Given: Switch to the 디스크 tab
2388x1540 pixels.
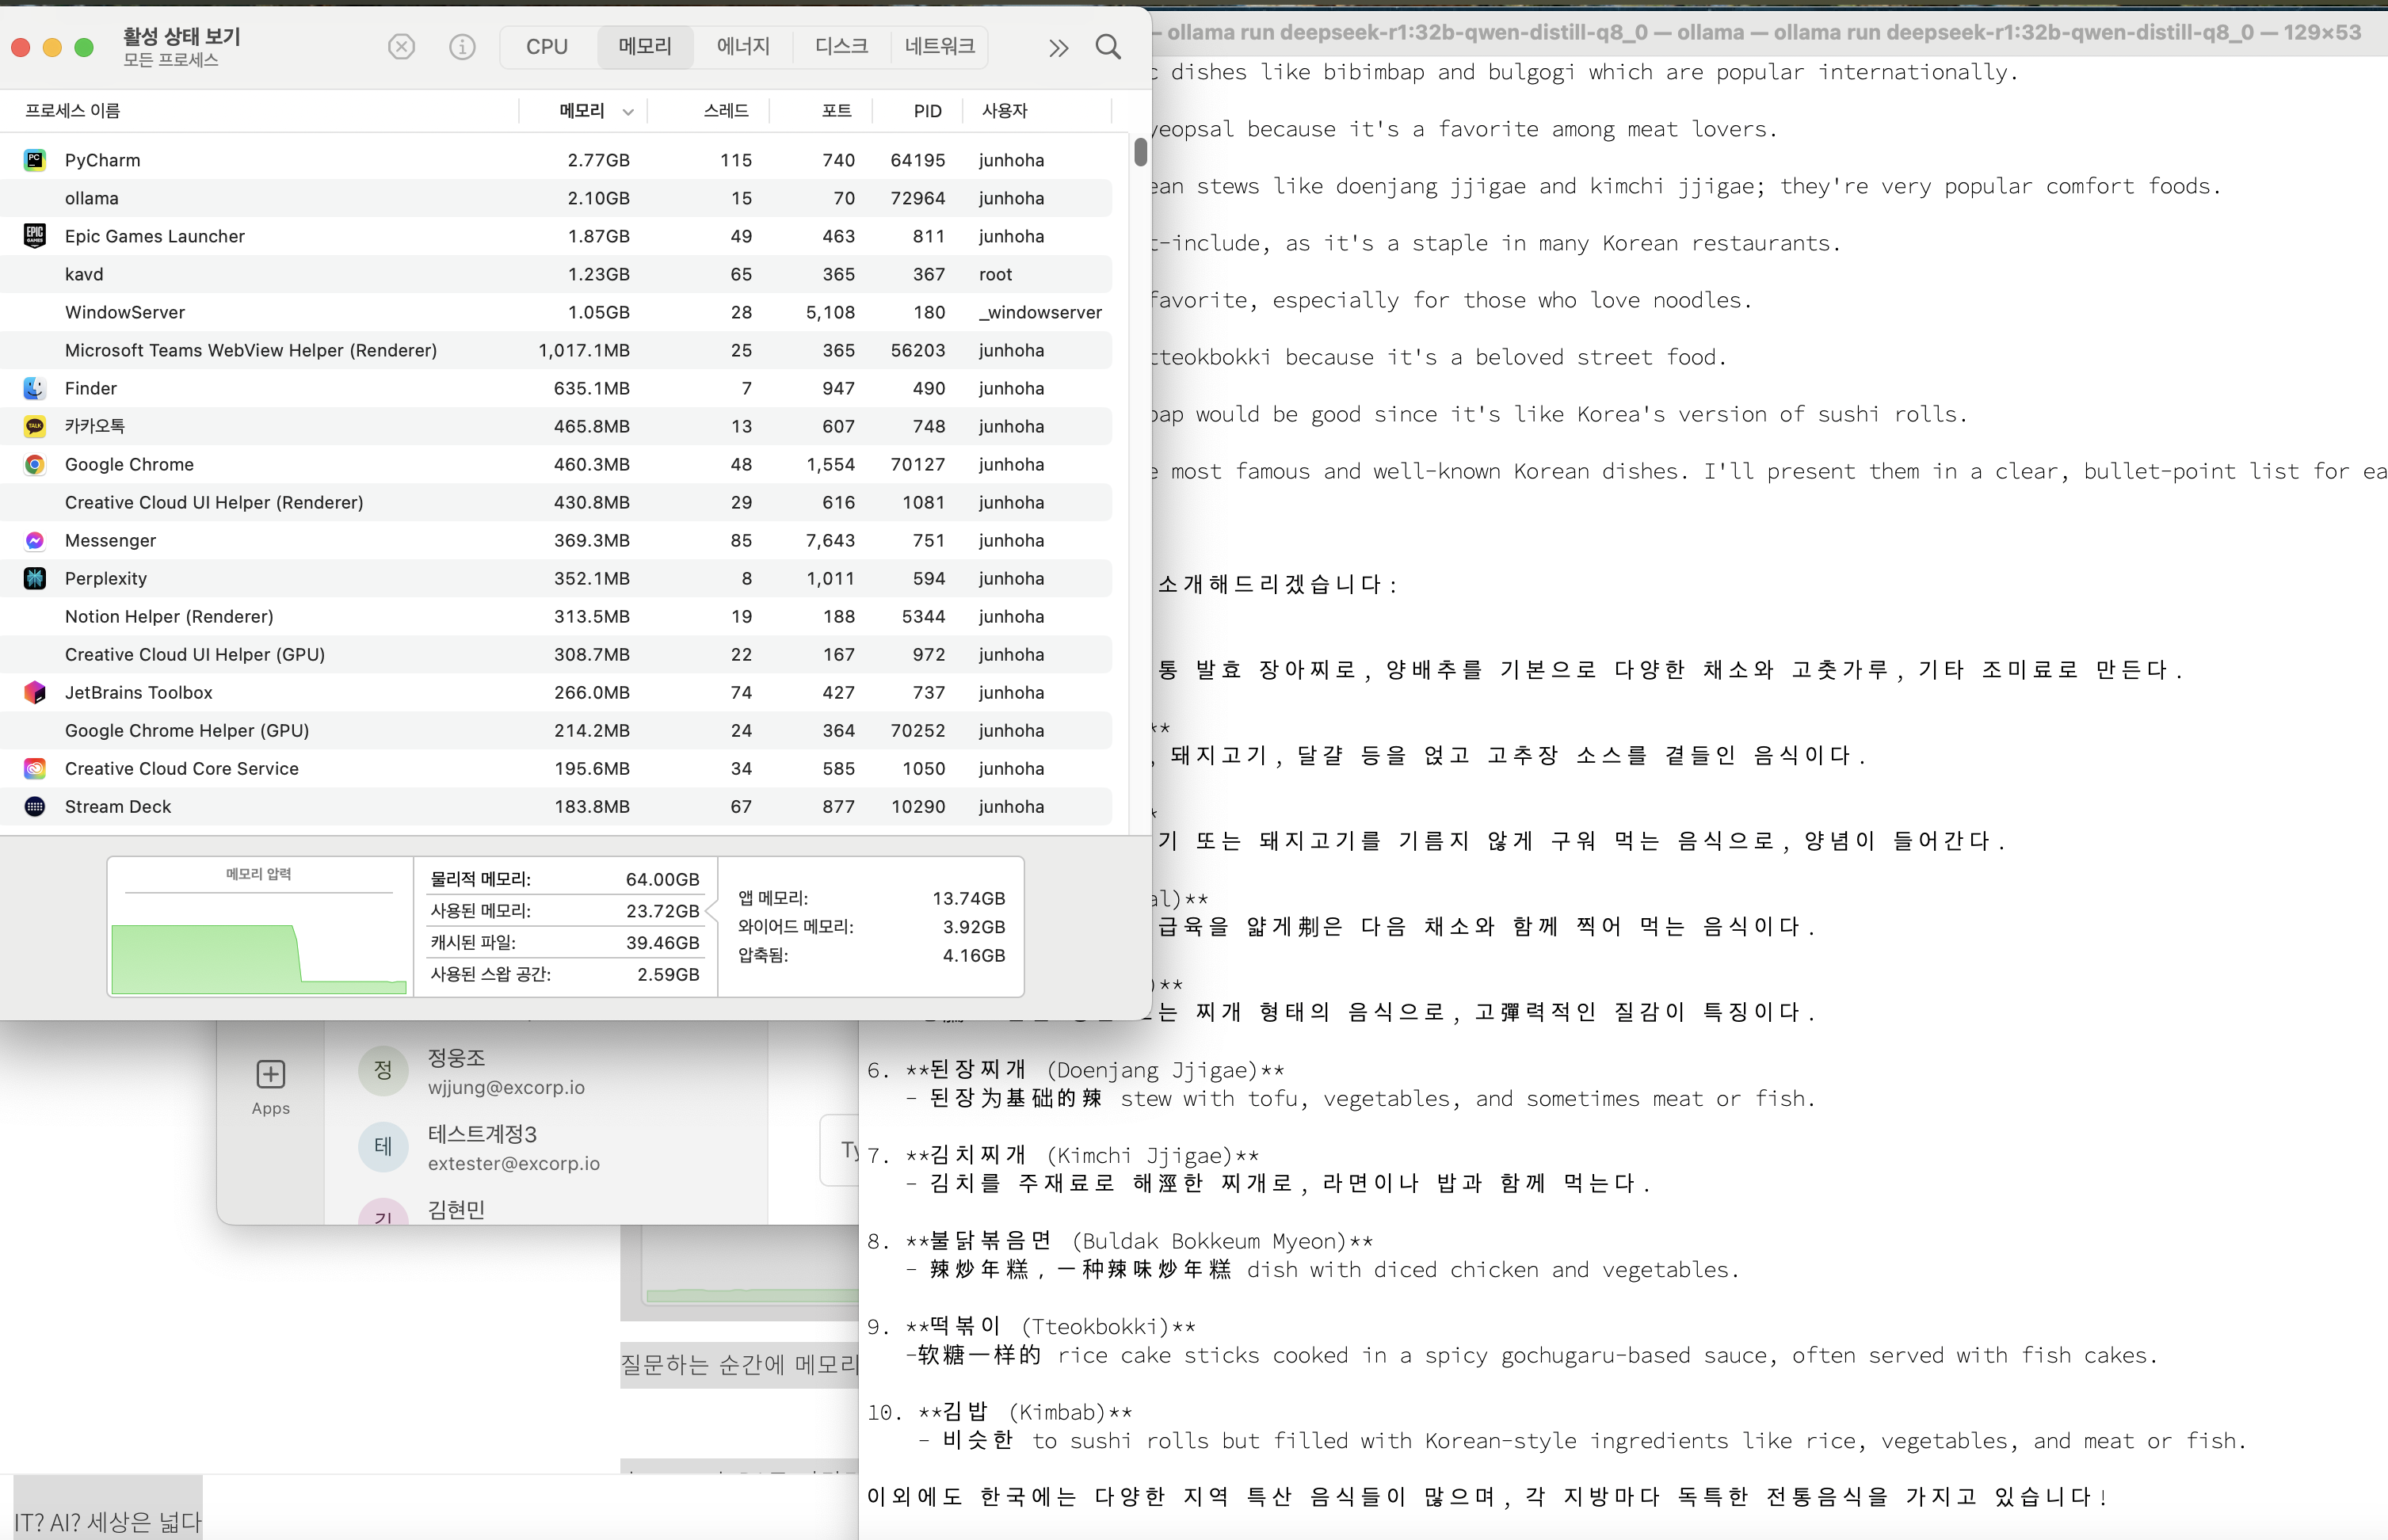Looking at the screenshot, I should [841, 47].
